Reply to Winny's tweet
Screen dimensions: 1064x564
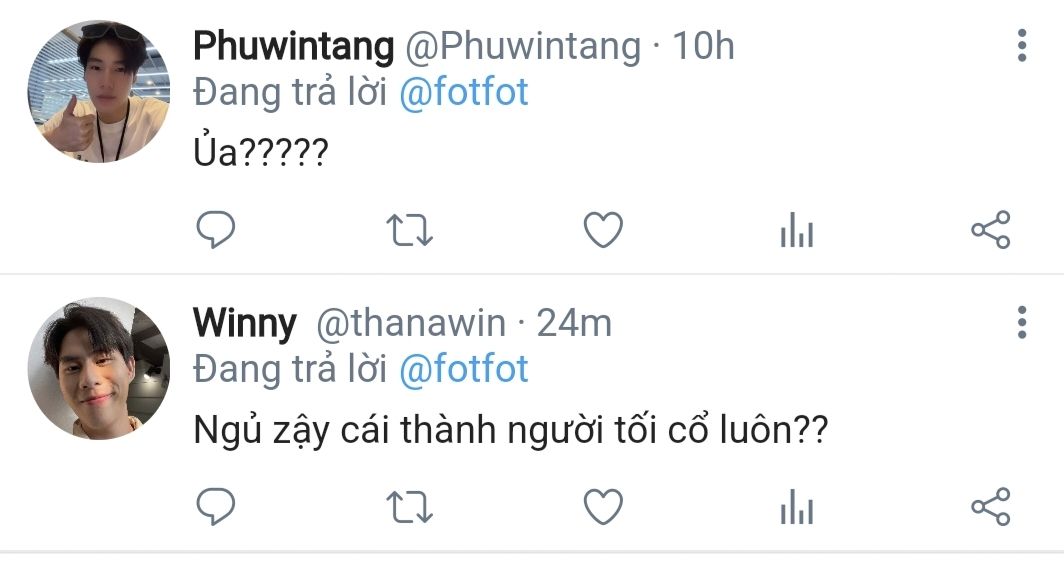click(214, 508)
